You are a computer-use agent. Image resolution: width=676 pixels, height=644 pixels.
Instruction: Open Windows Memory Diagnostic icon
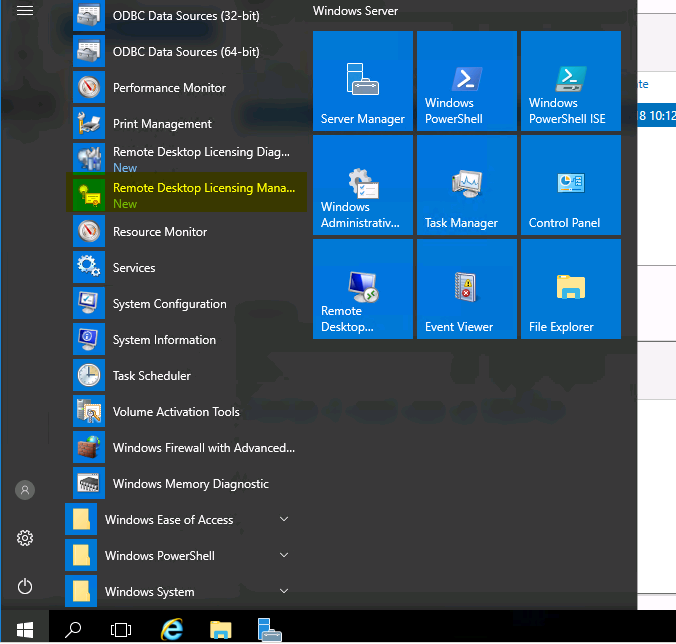(x=89, y=483)
